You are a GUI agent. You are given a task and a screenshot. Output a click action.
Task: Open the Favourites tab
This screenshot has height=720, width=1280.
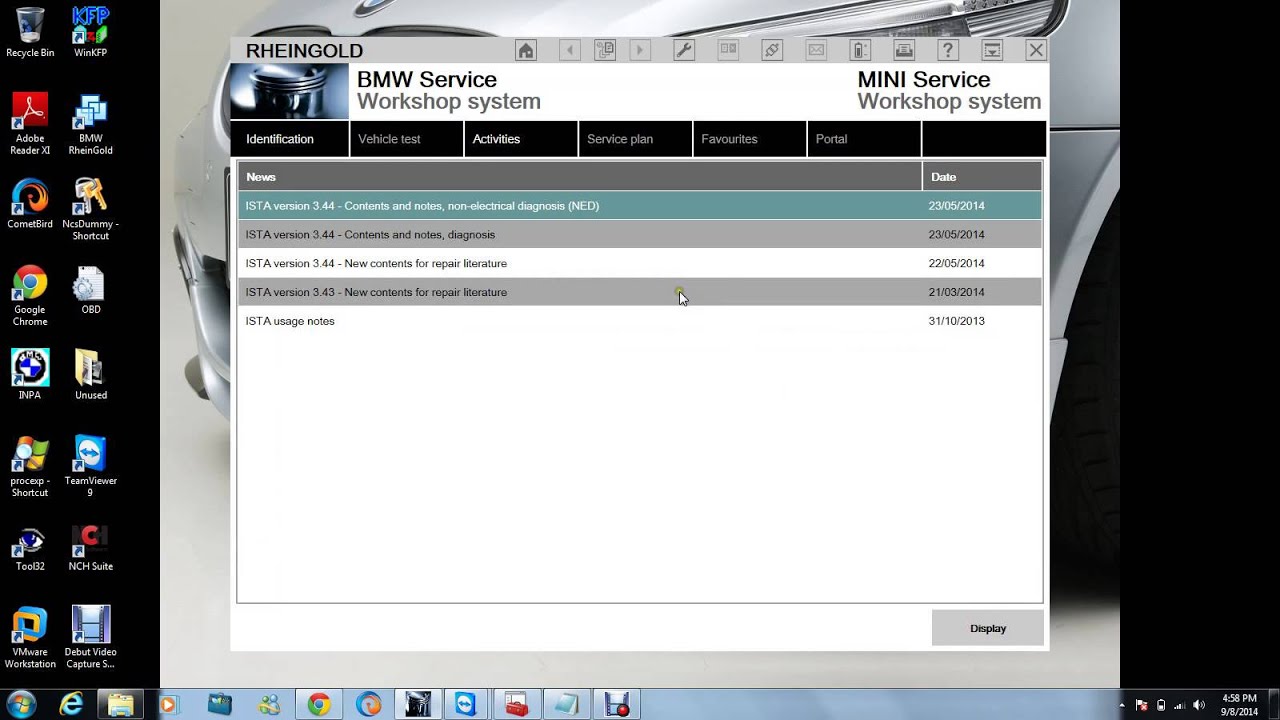pos(750,139)
